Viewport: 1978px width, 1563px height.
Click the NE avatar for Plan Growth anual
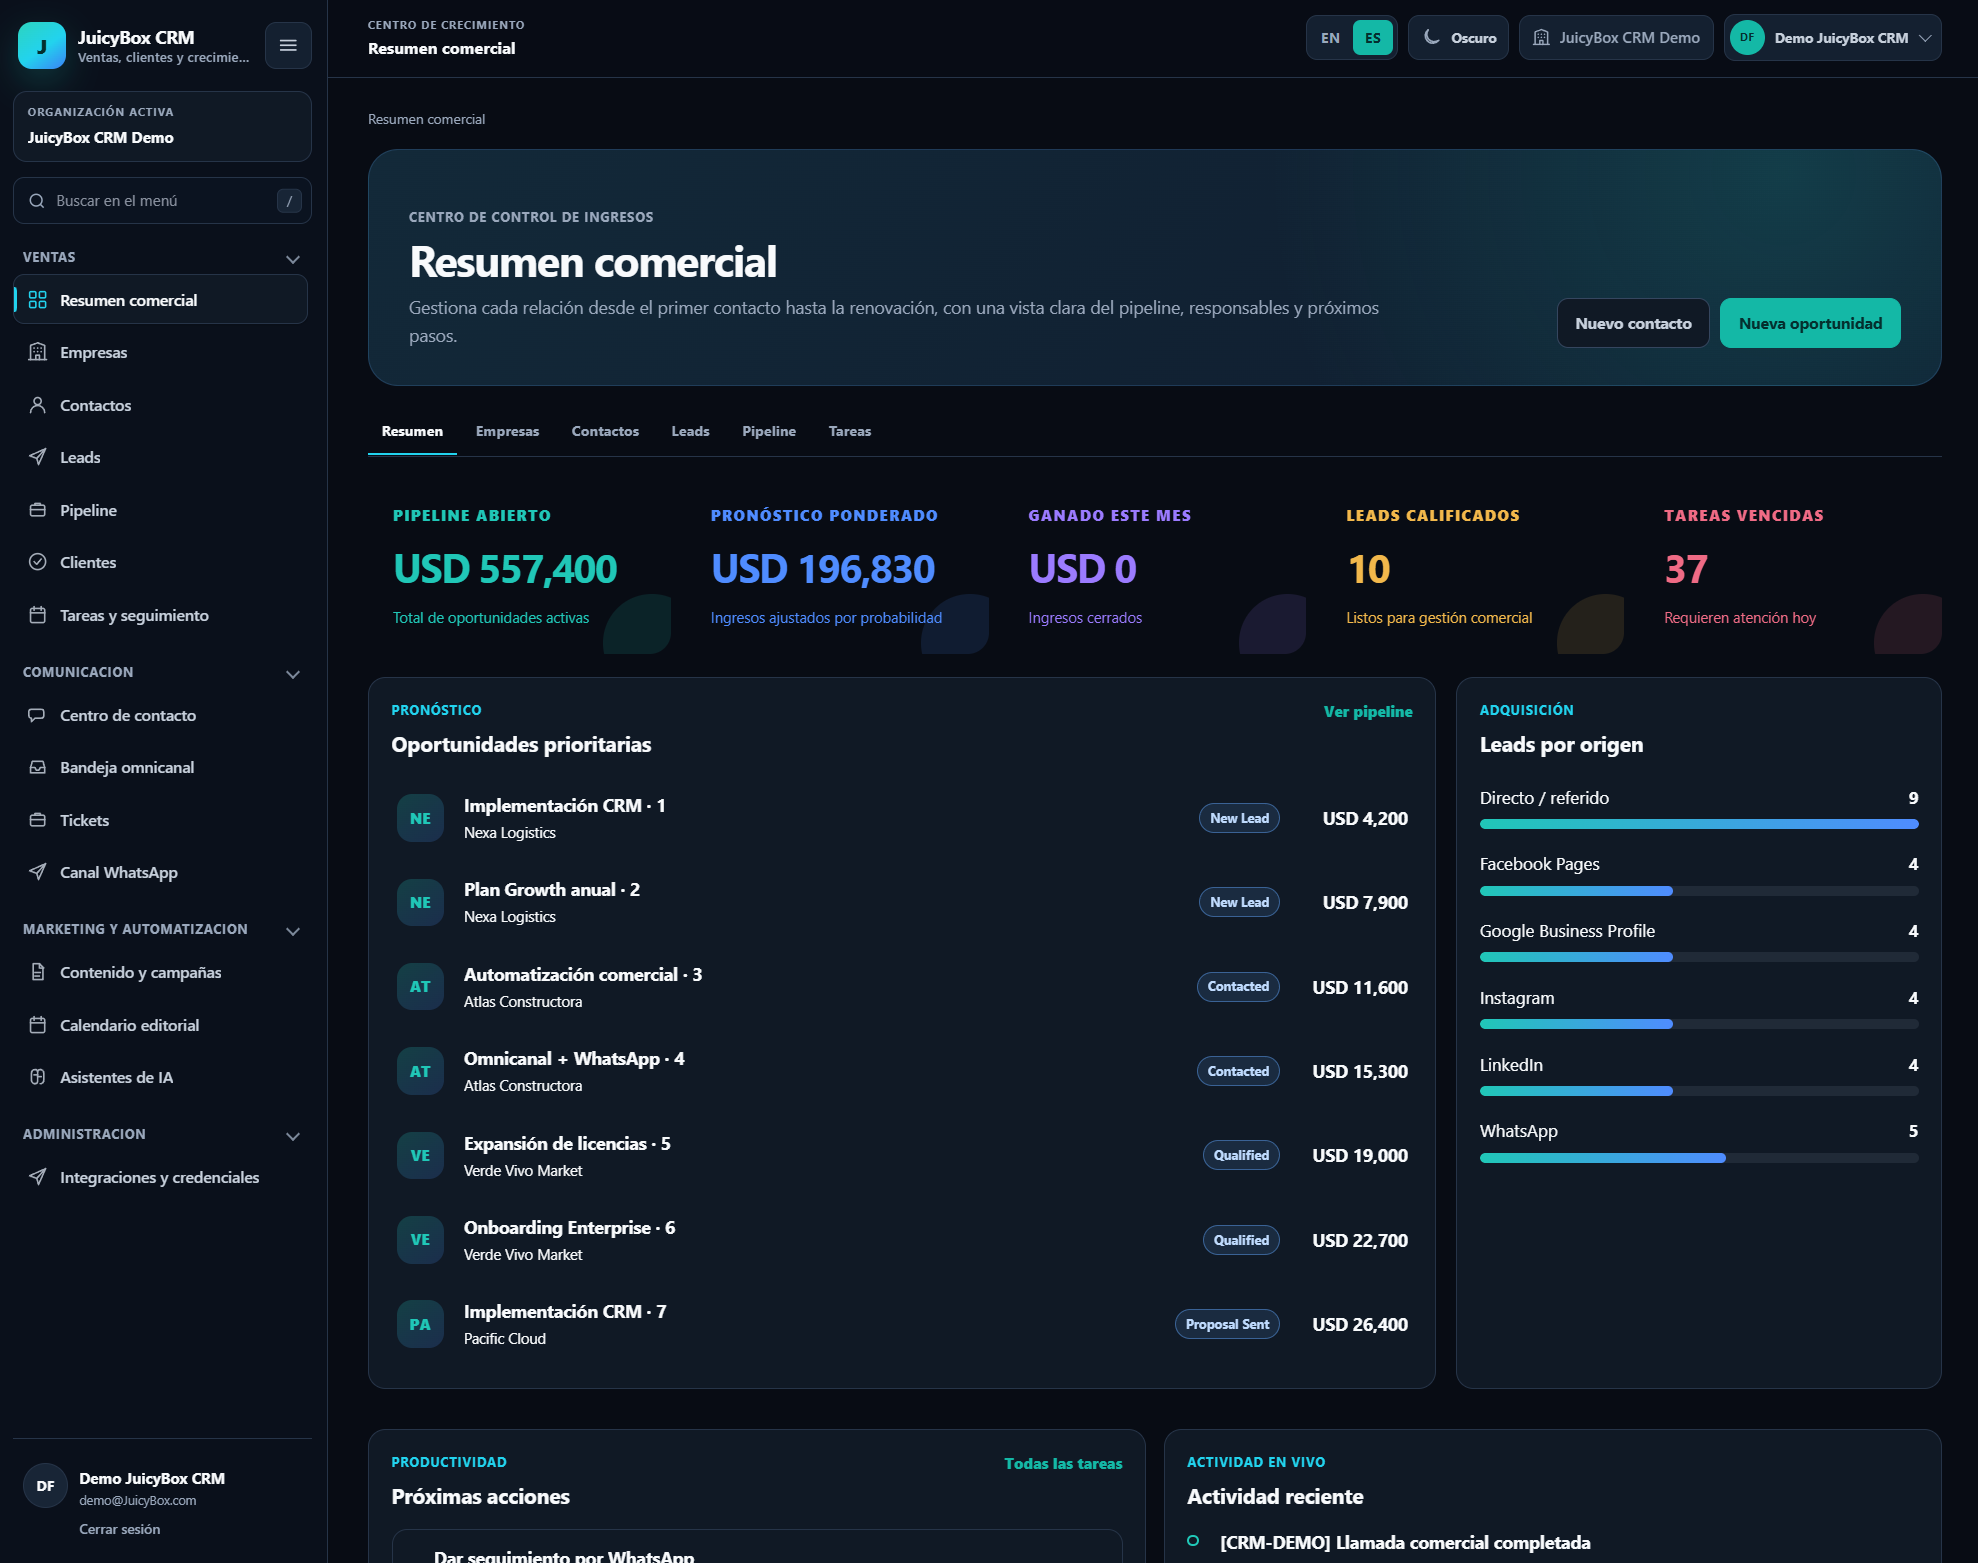point(420,902)
